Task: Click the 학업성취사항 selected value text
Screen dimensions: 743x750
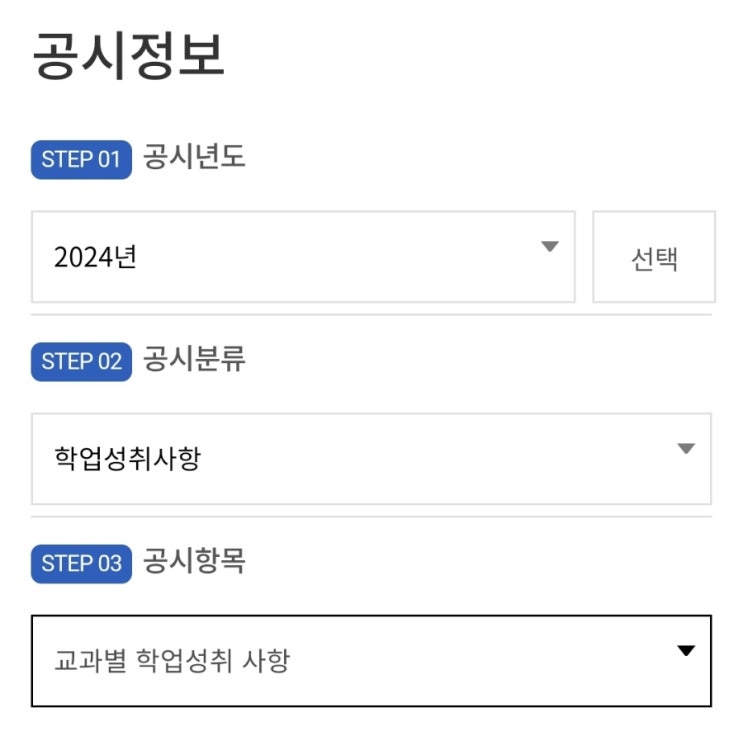Action: click(127, 460)
